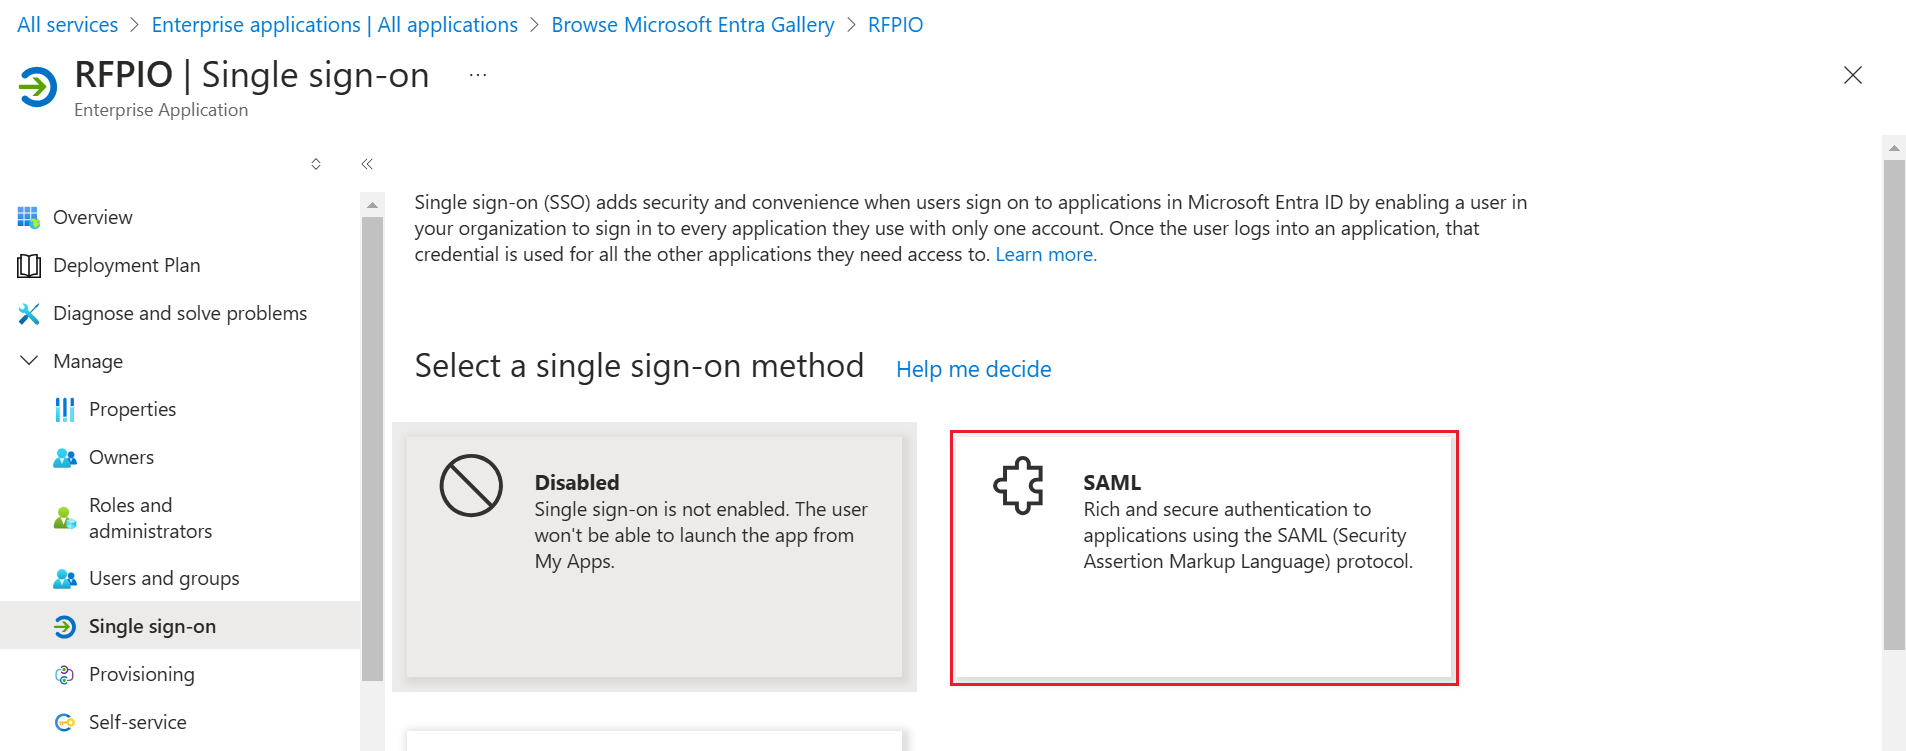The width and height of the screenshot is (1906, 751).
Task: Click the main pane scrollbar thumb
Action: (x=1894, y=405)
